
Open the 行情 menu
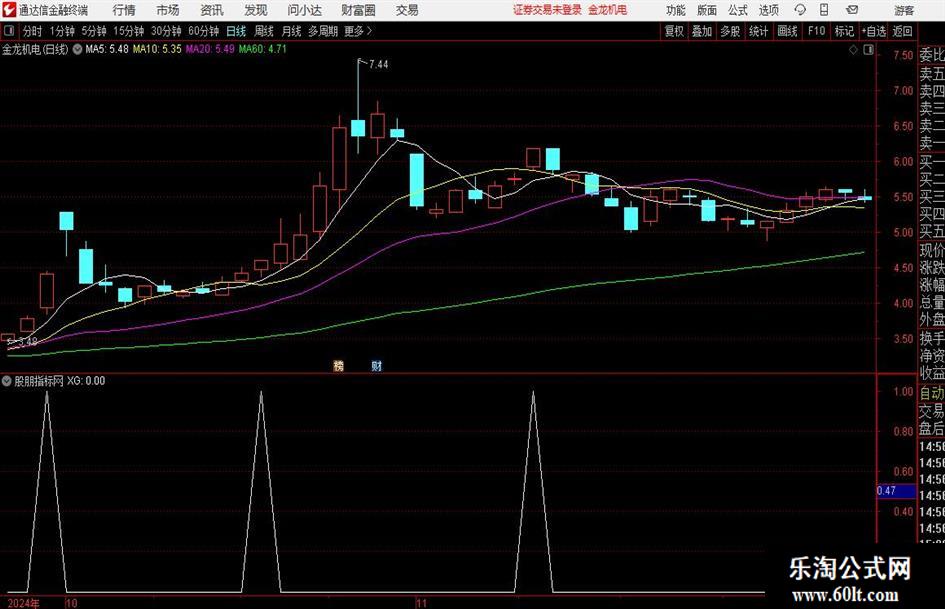[x=124, y=10]
